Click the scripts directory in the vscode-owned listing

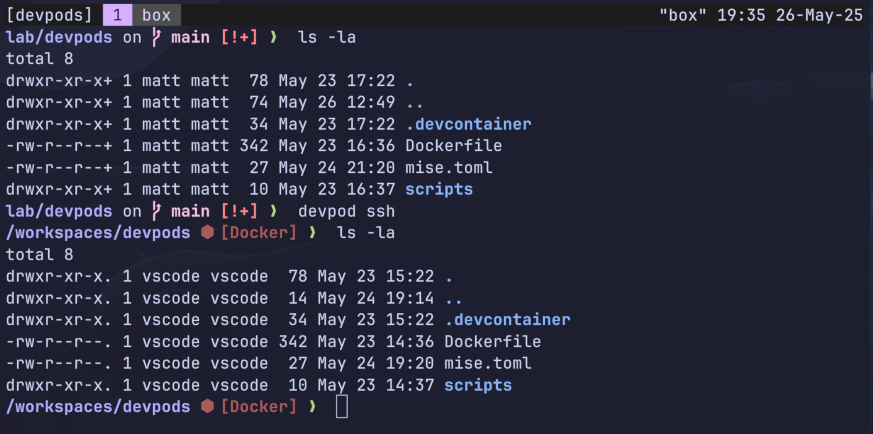tap(478, 385)
